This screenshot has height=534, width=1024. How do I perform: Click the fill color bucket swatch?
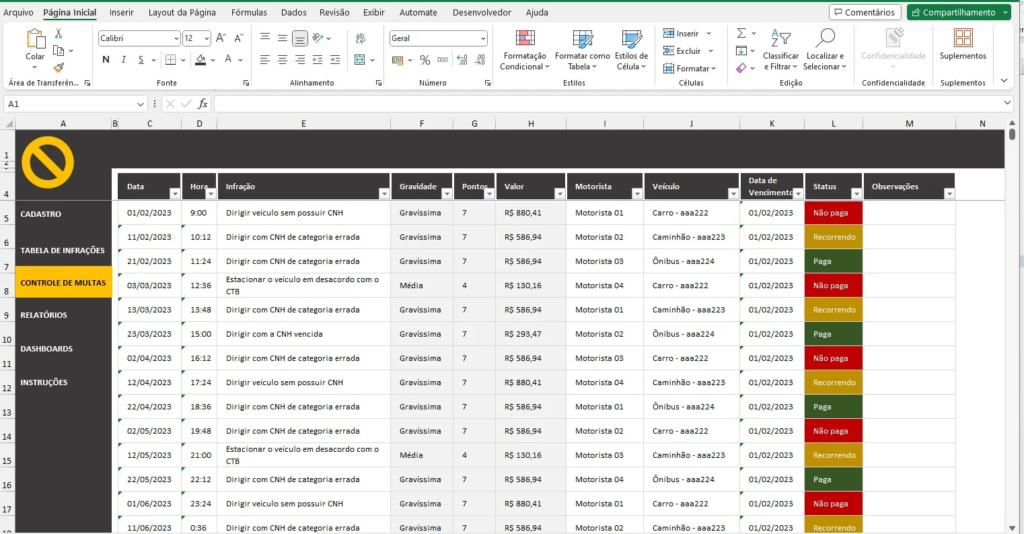201,60
